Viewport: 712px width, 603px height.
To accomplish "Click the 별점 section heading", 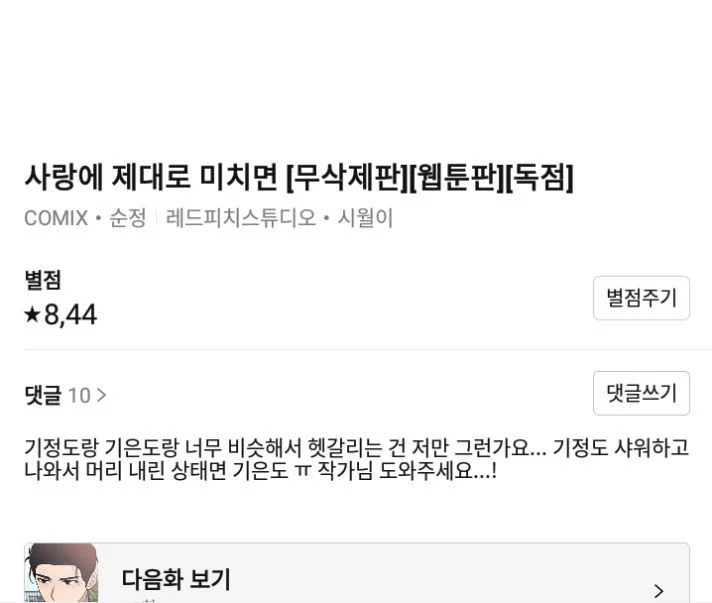I will coord(43,280).
